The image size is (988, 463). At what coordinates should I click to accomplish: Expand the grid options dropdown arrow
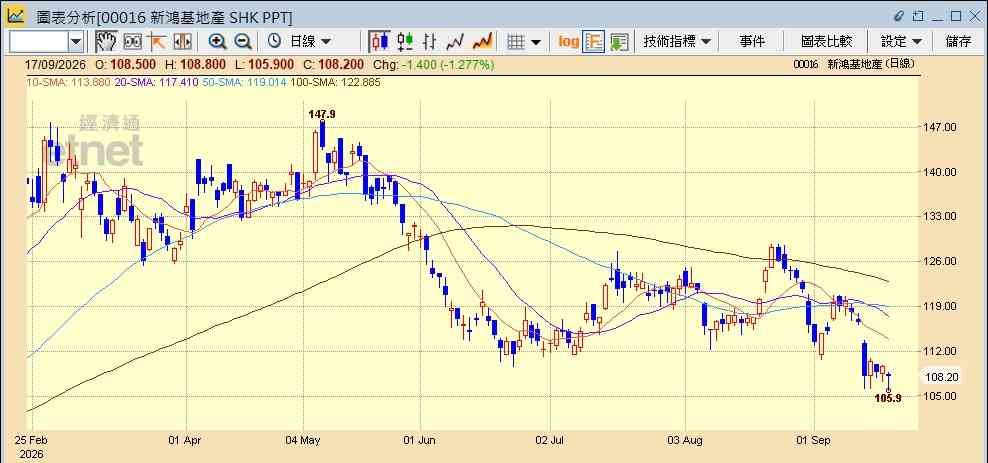[x=536, y=42]
